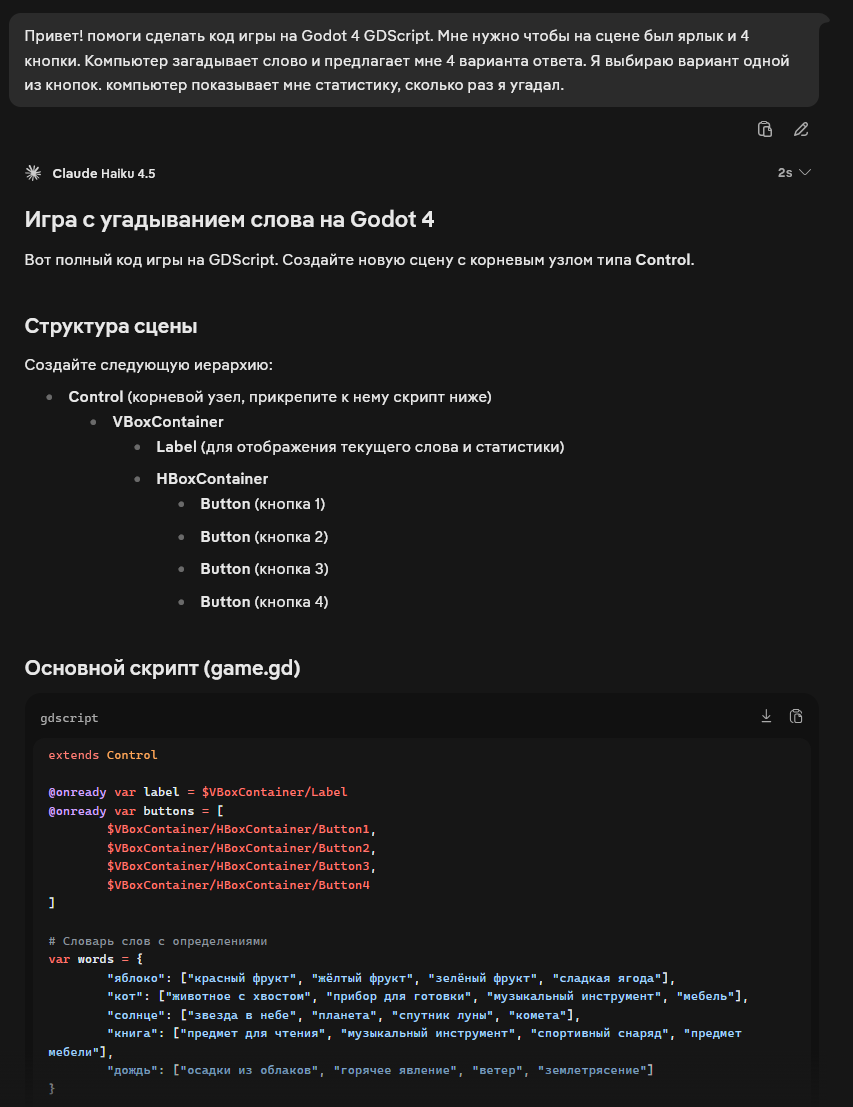The height and width of the screenshot is (1107, 853).
Task: Select the Button (кнопка 4) list item
Action: point(264,602)
